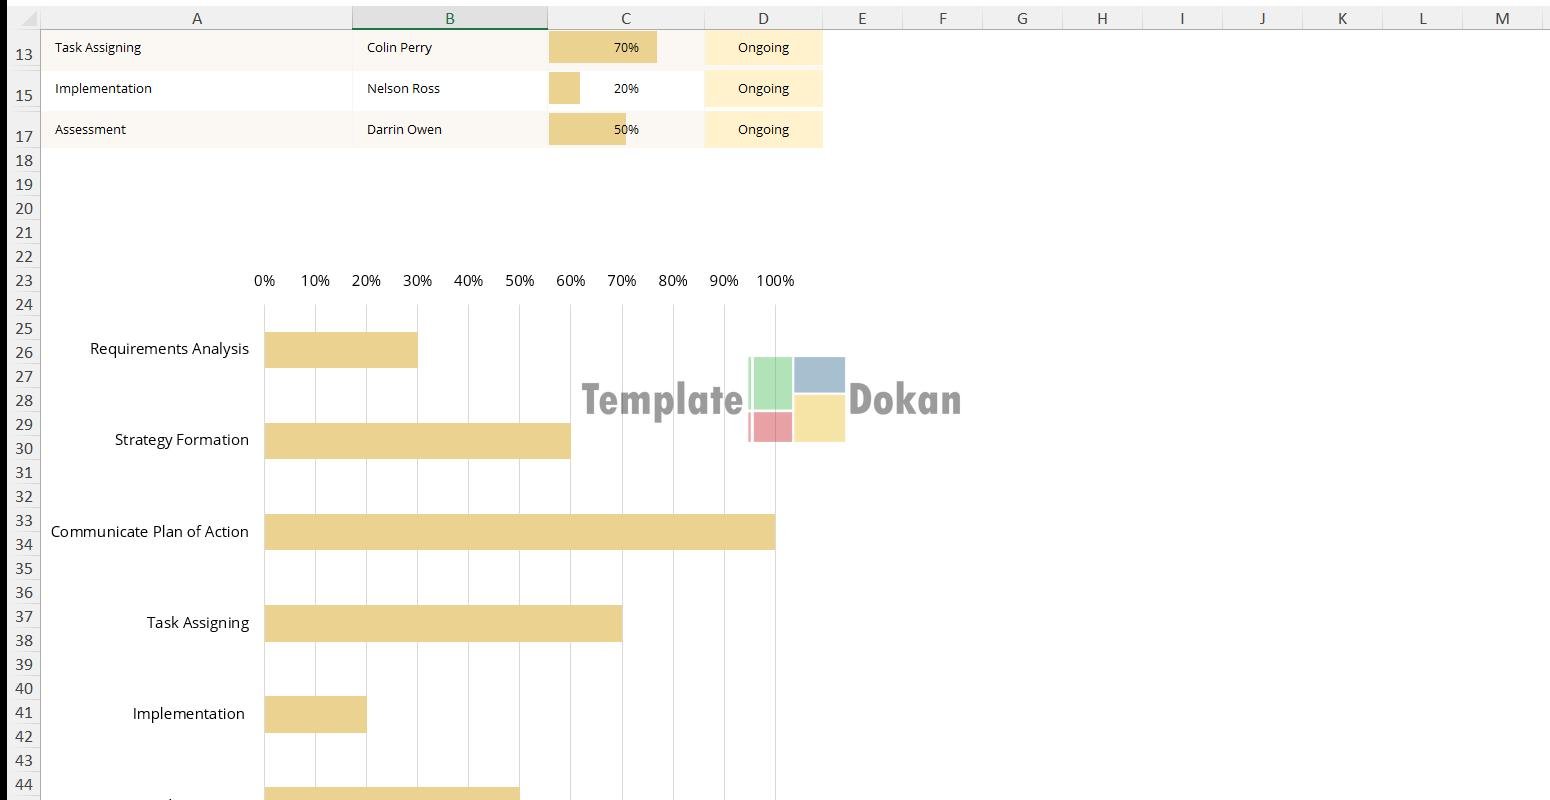Screen dimensions: 1550x800
Task: Click the 70% progress data bar cell
Action: point(626,48)
